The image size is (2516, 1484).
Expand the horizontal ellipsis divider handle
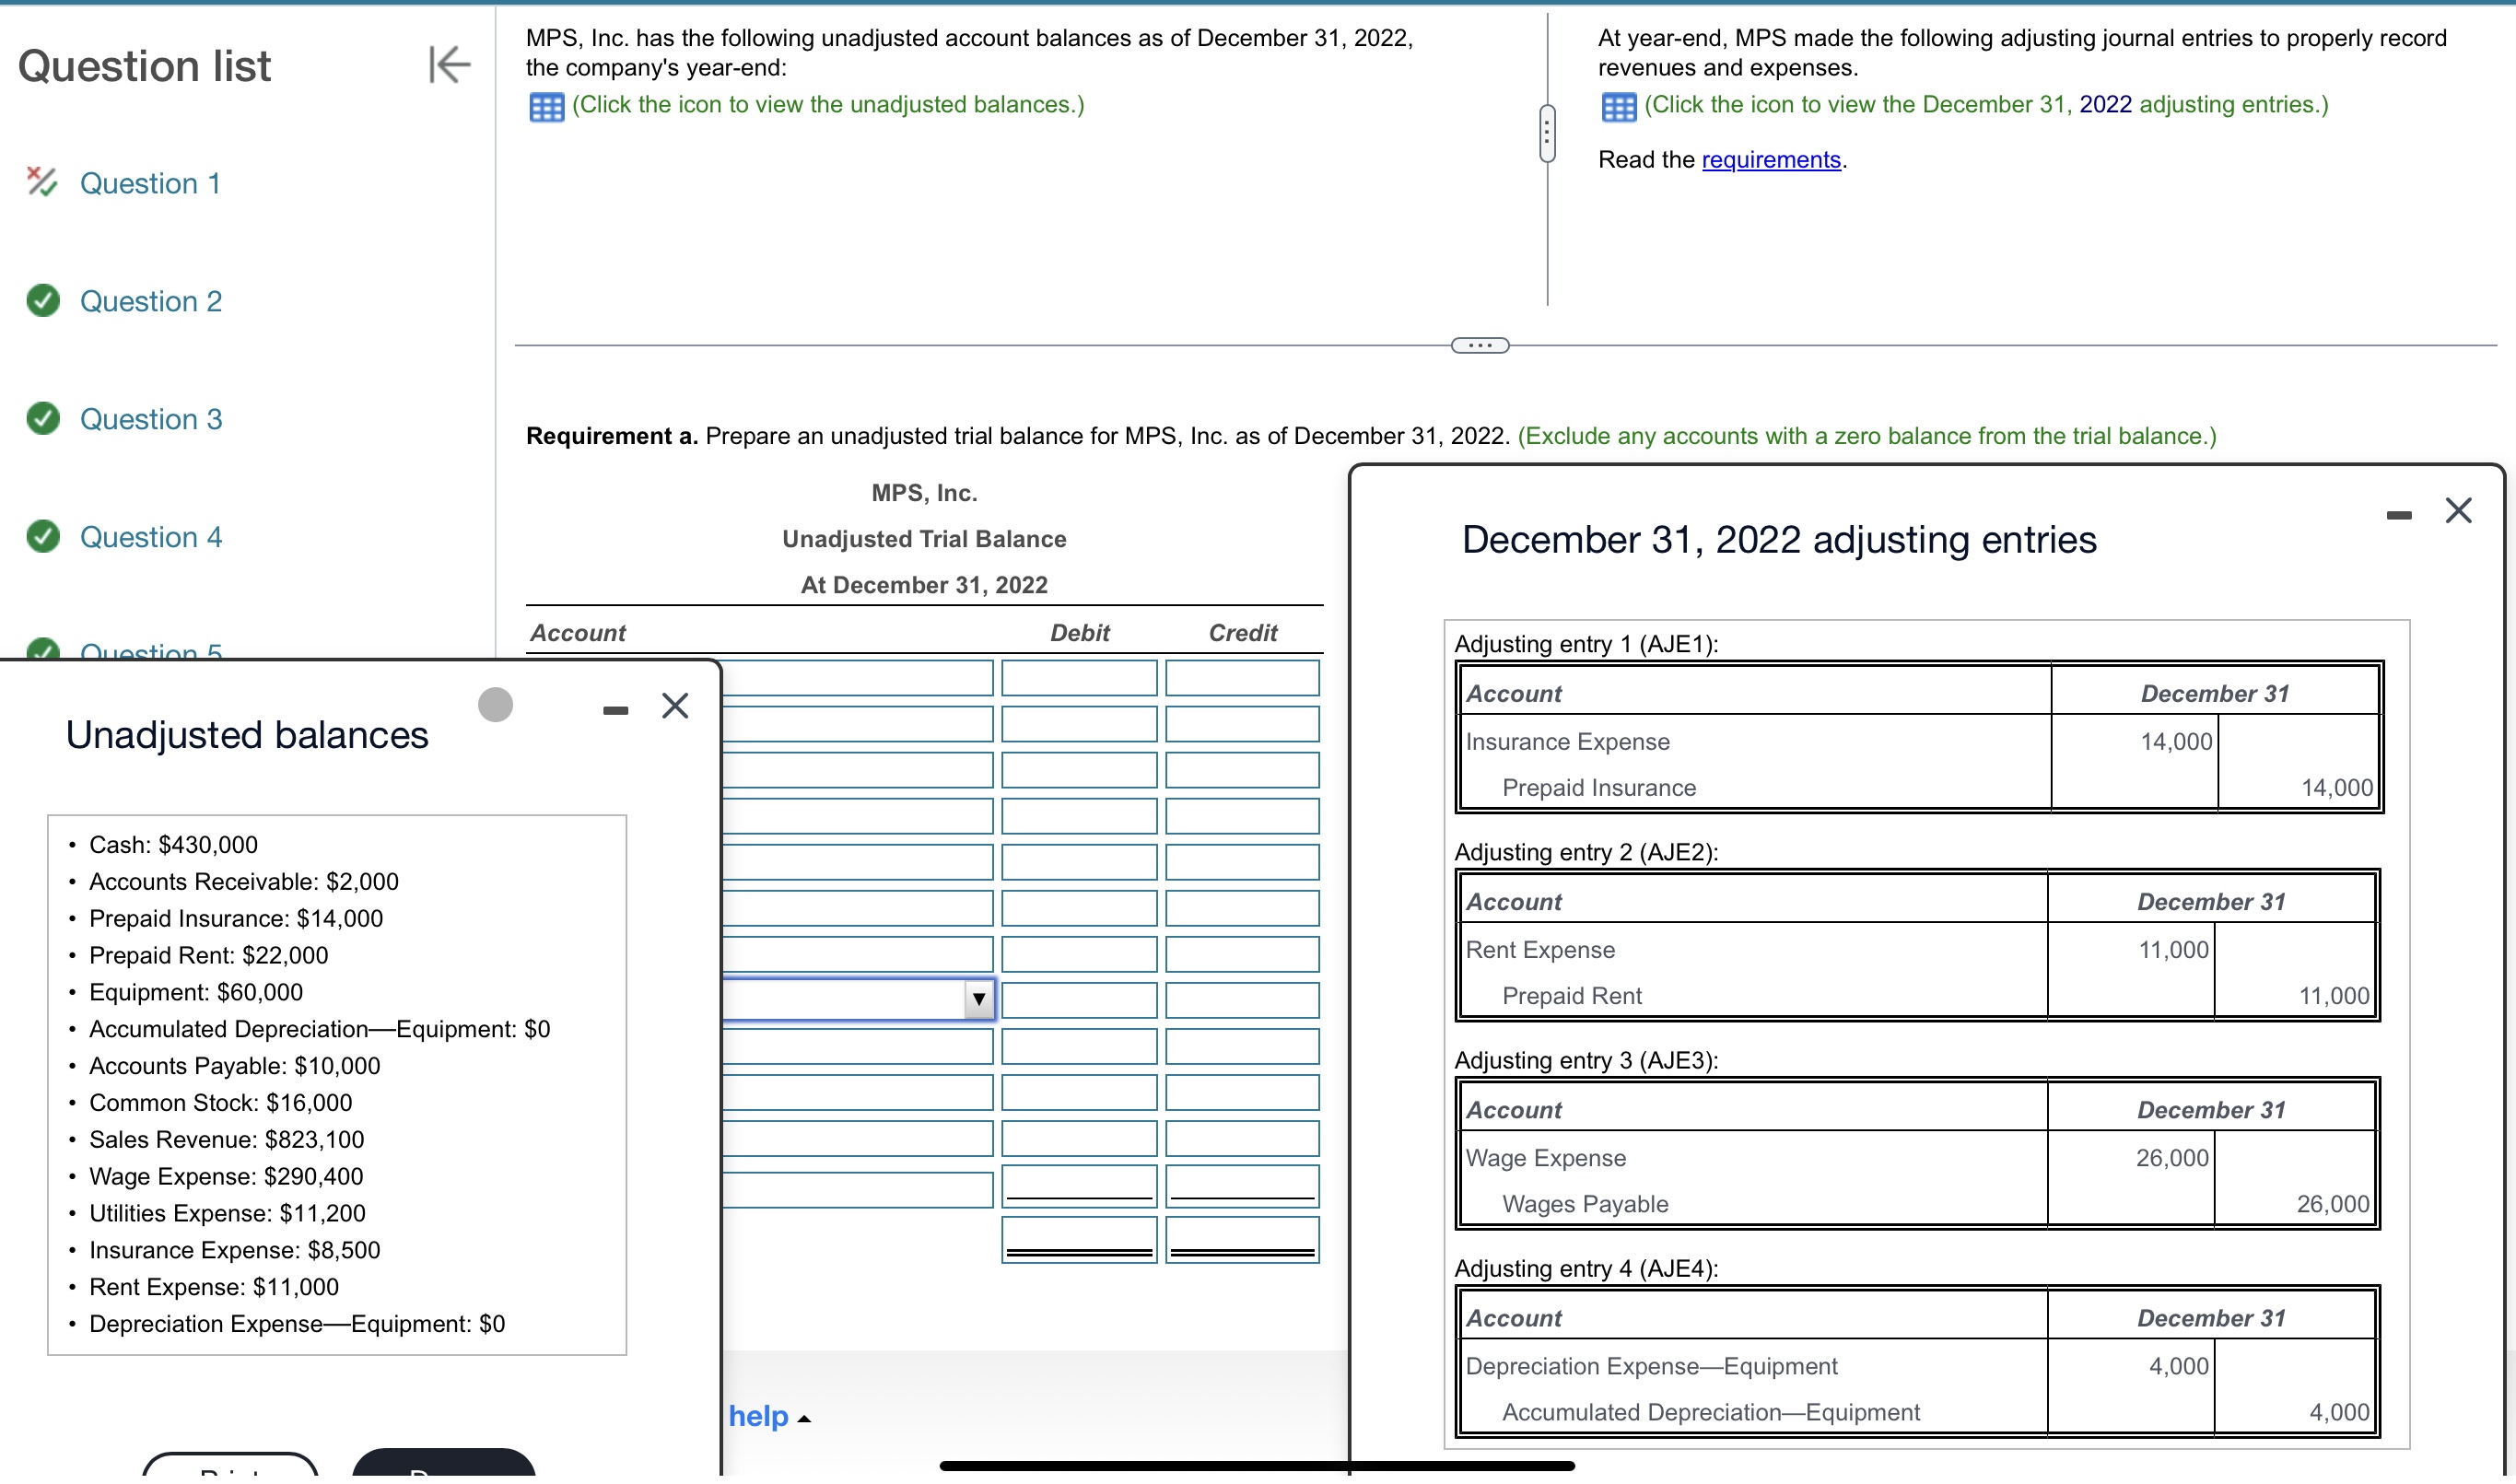pos(1479,346)
